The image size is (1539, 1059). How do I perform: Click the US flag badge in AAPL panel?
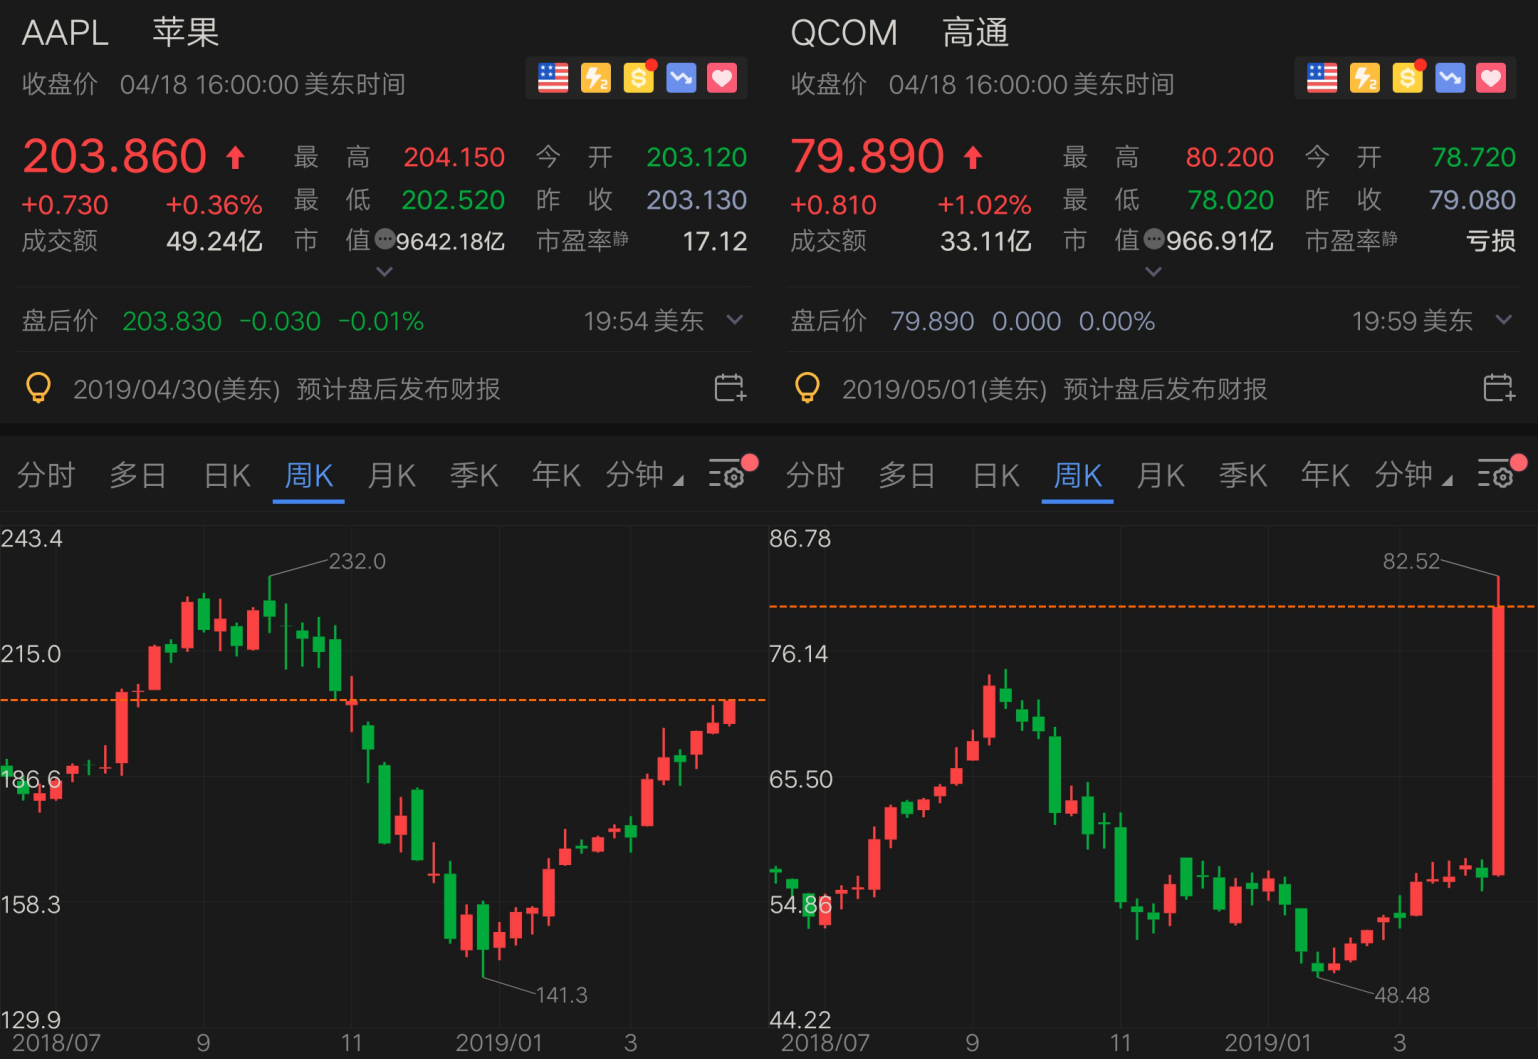point(553,78)
